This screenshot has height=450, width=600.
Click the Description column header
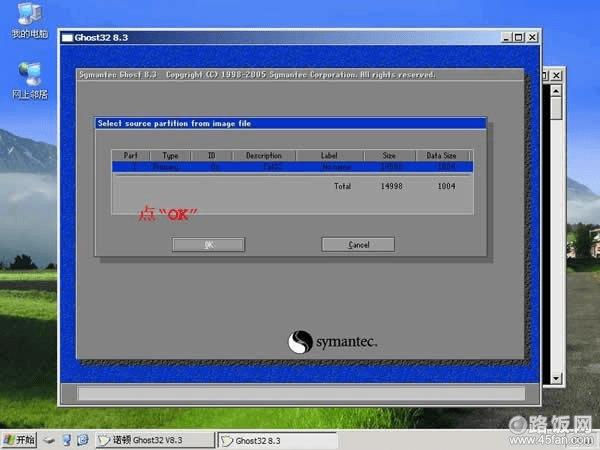(x=264, y=155)
